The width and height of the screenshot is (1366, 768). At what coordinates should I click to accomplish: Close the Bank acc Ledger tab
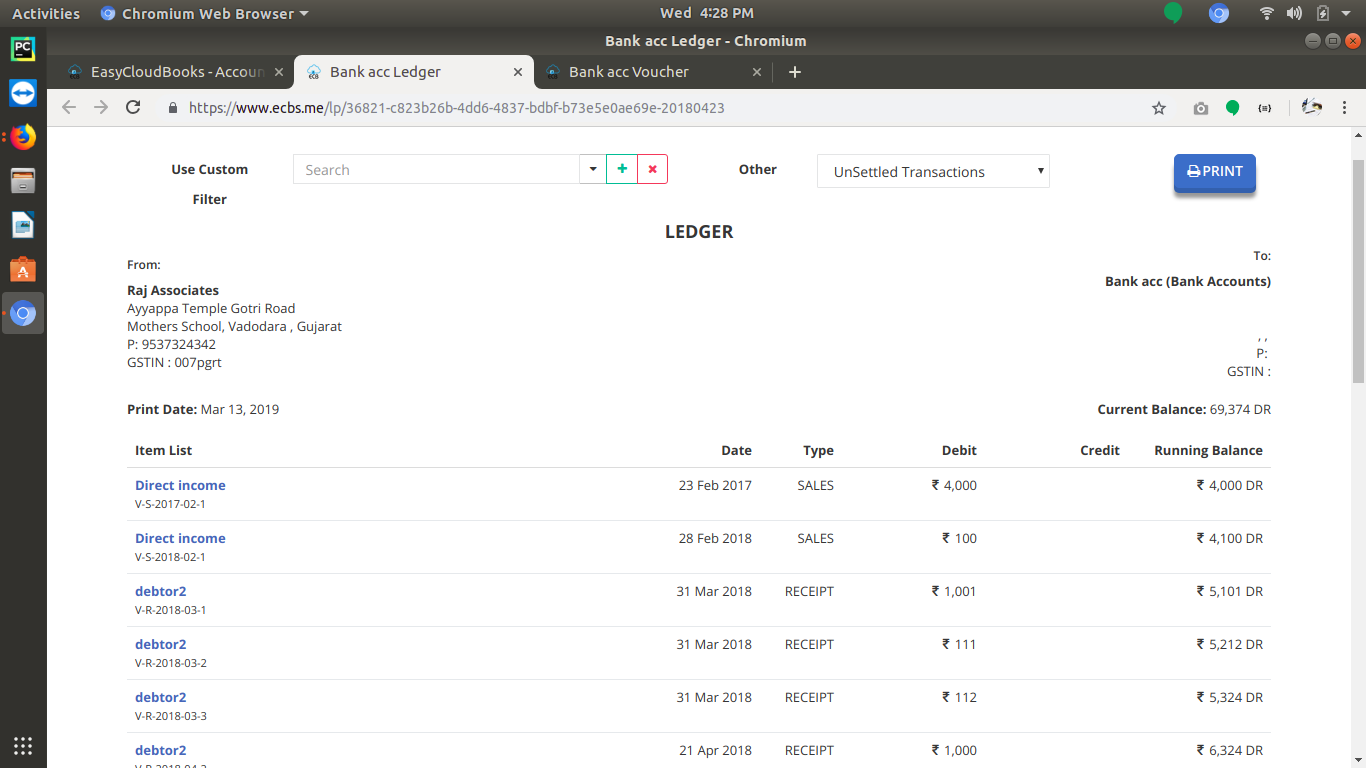coord(518,72)
